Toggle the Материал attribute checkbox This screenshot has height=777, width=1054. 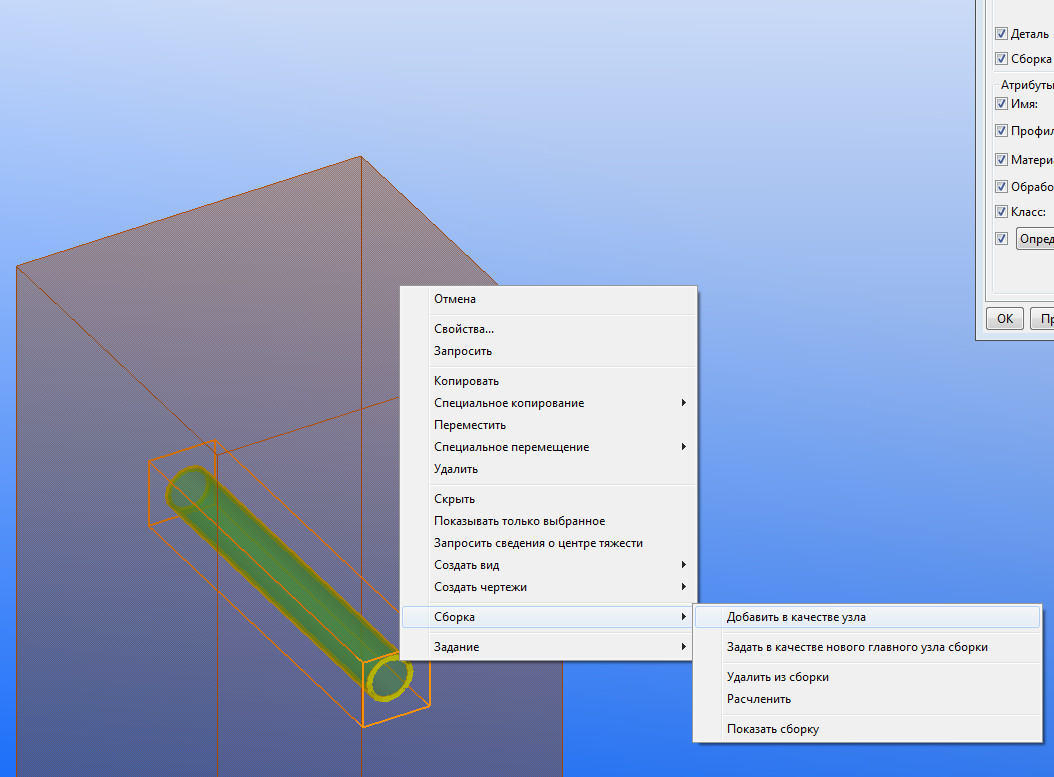pyautogui.click(x=1001, y=160)
